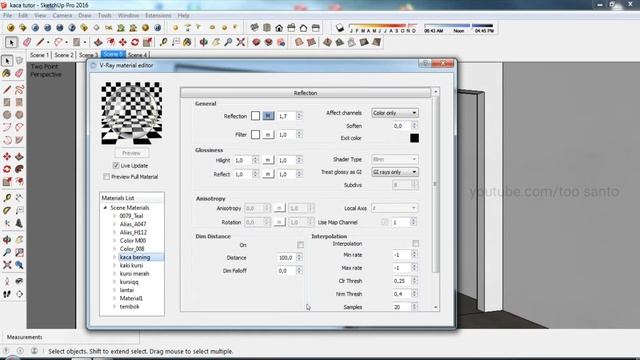The width and height of the screenshot is (640, 360).
Task: Click Zoom Extents in the top toolbar
Action: (x=241, y=42)
